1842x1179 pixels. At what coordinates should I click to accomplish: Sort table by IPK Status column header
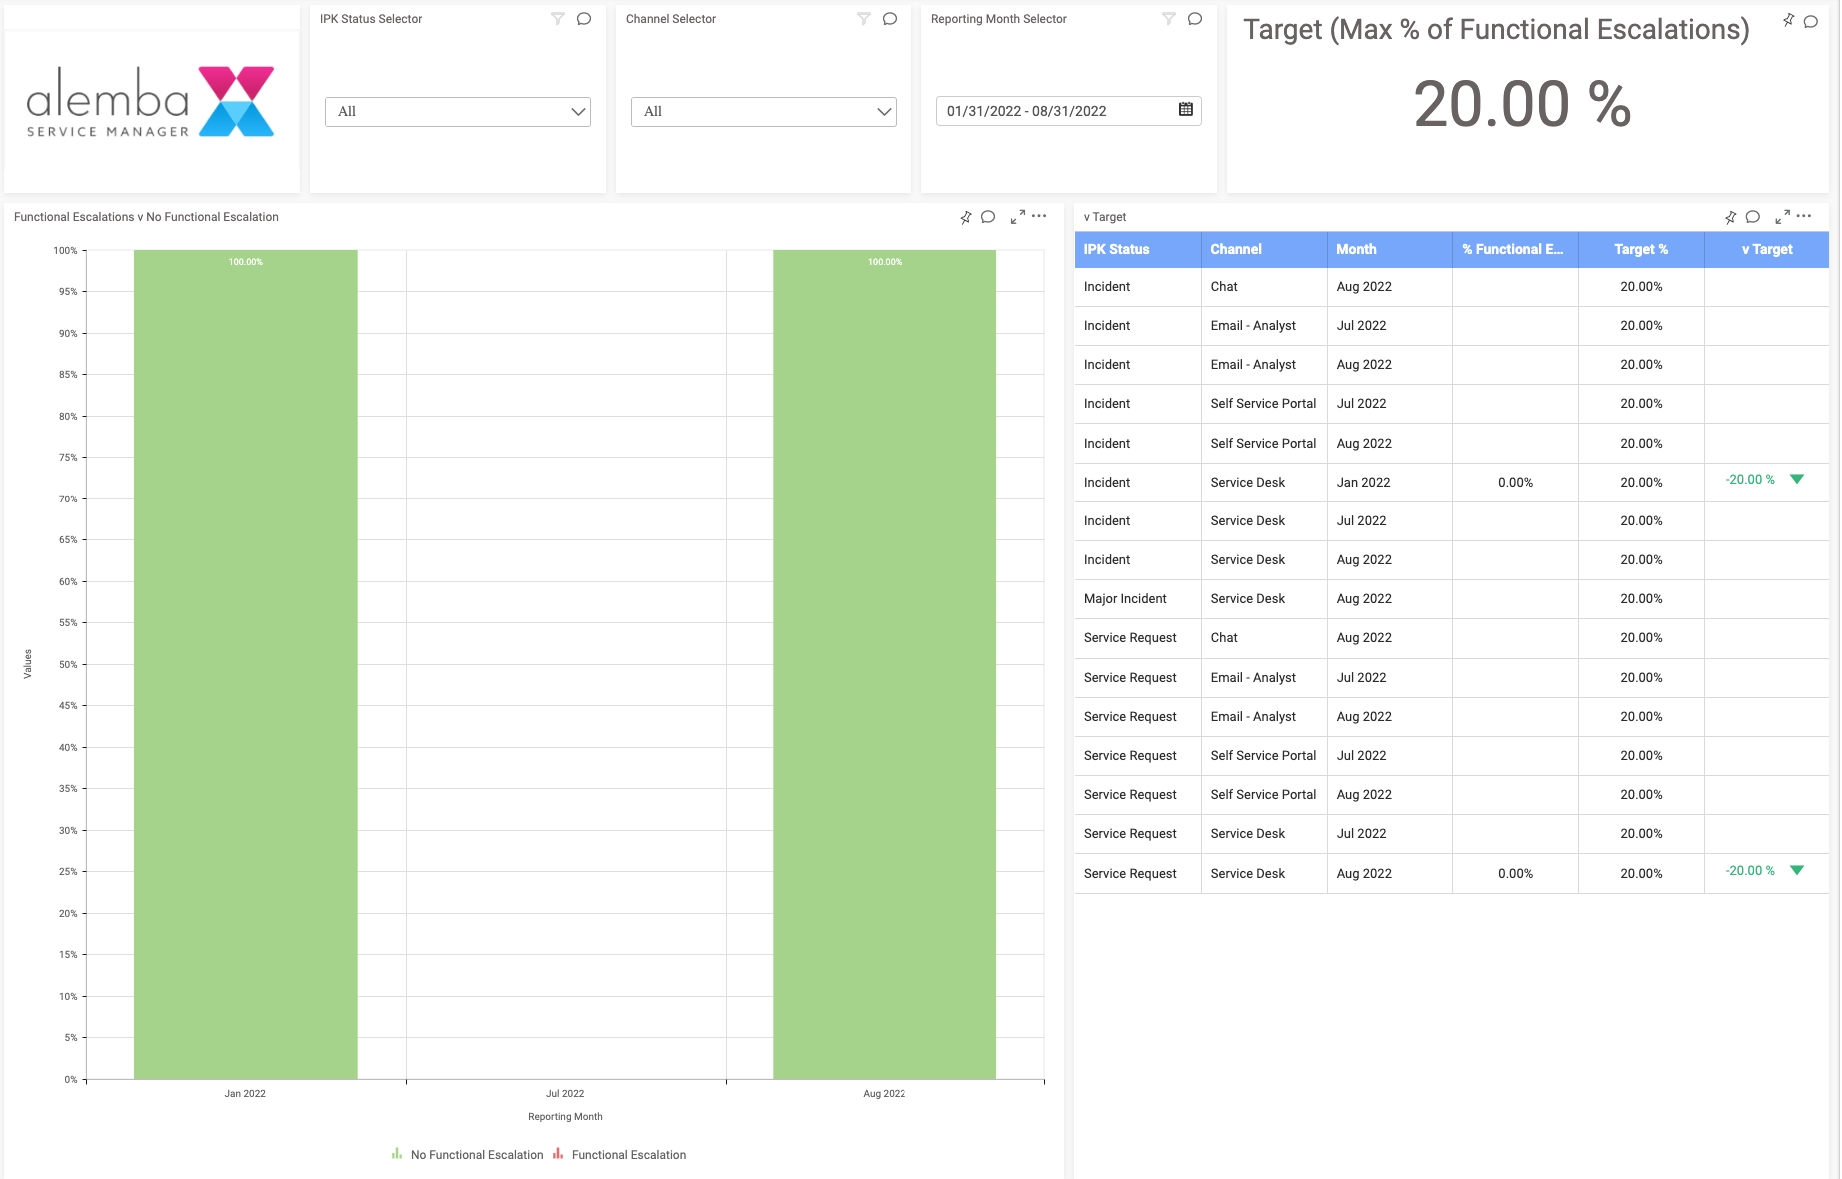(x=1117, y=250)
